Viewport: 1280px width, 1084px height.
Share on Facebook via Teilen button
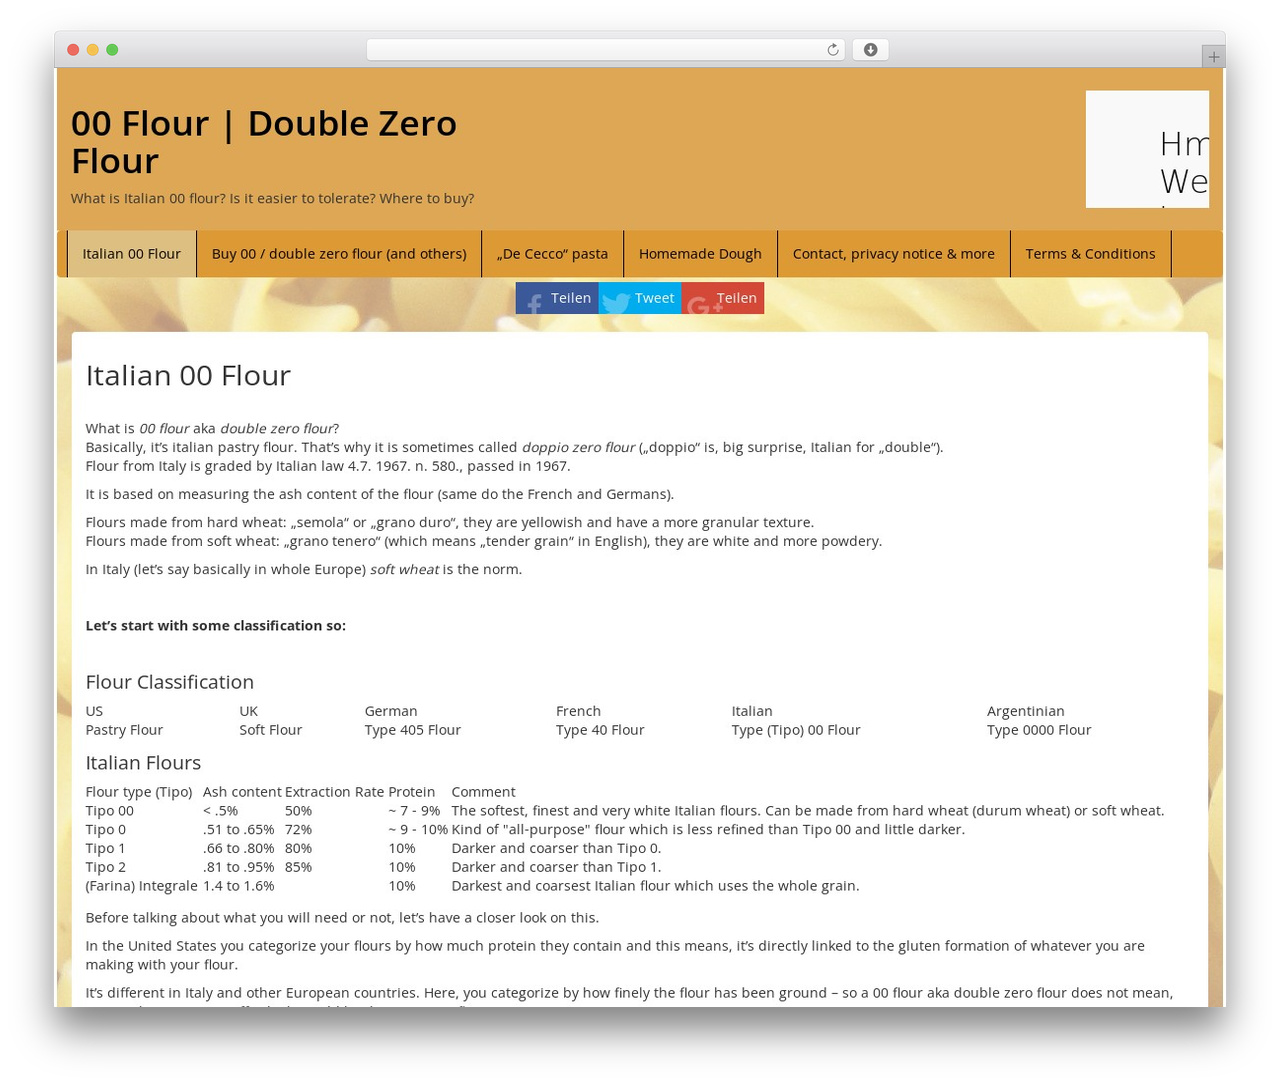(x=557, y=298)
